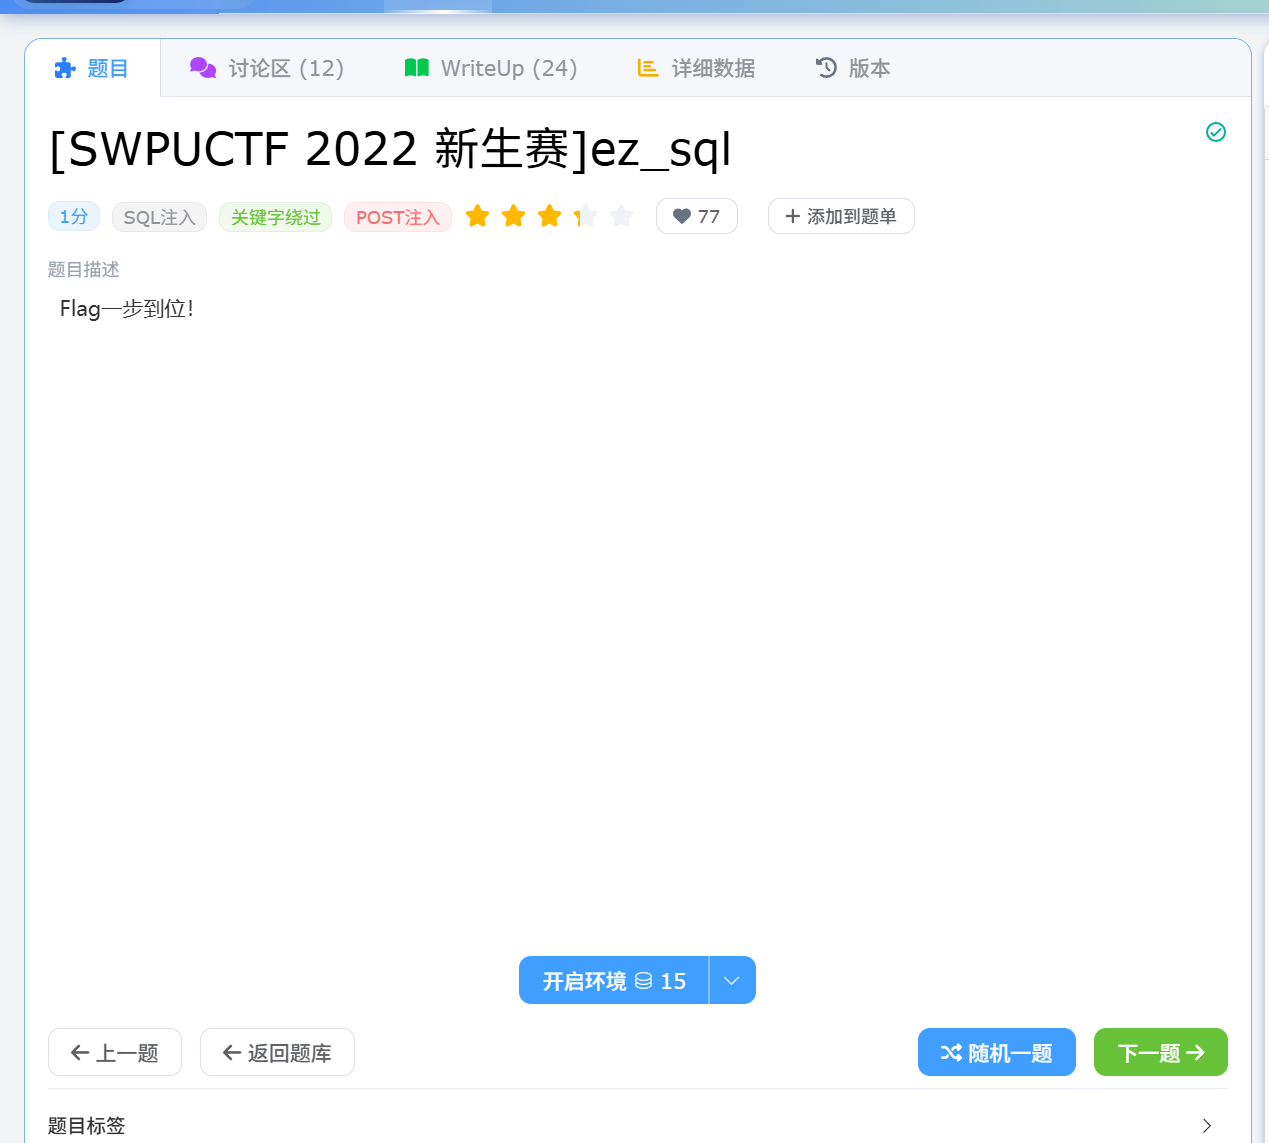Start the environment with 开启环境 button
Viewport: 1269px width, 1143px height.
(613, 980)
